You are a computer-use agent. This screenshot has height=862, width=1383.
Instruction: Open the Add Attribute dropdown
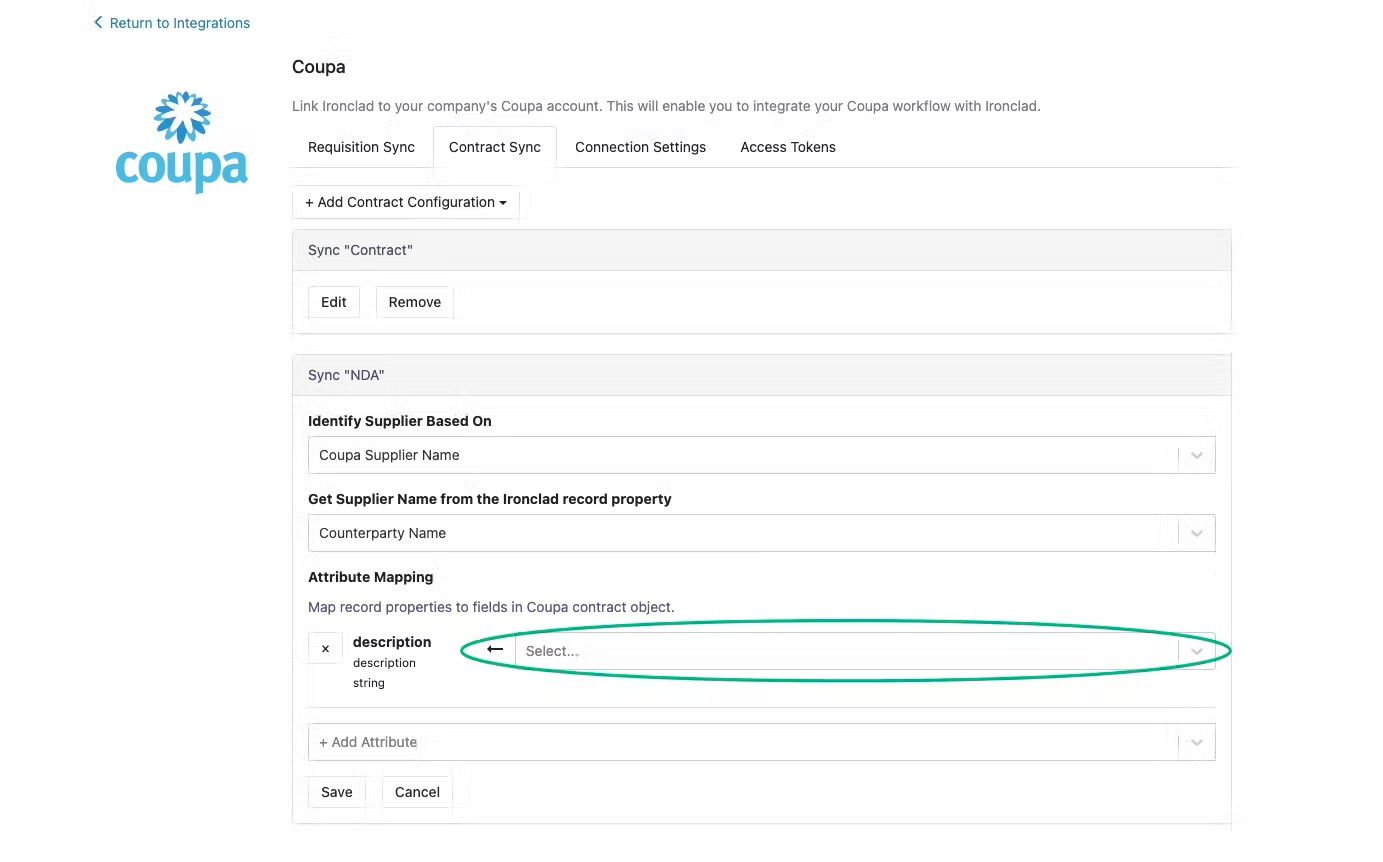point(762,742)
